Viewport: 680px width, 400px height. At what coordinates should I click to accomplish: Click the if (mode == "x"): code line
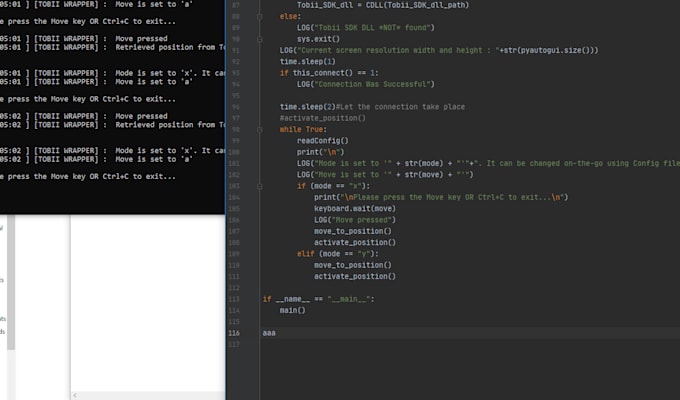click(x=333, y=186)
